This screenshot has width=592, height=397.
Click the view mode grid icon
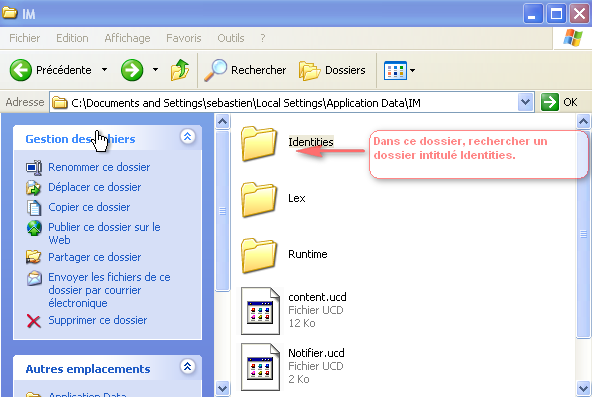pos(395,71)
